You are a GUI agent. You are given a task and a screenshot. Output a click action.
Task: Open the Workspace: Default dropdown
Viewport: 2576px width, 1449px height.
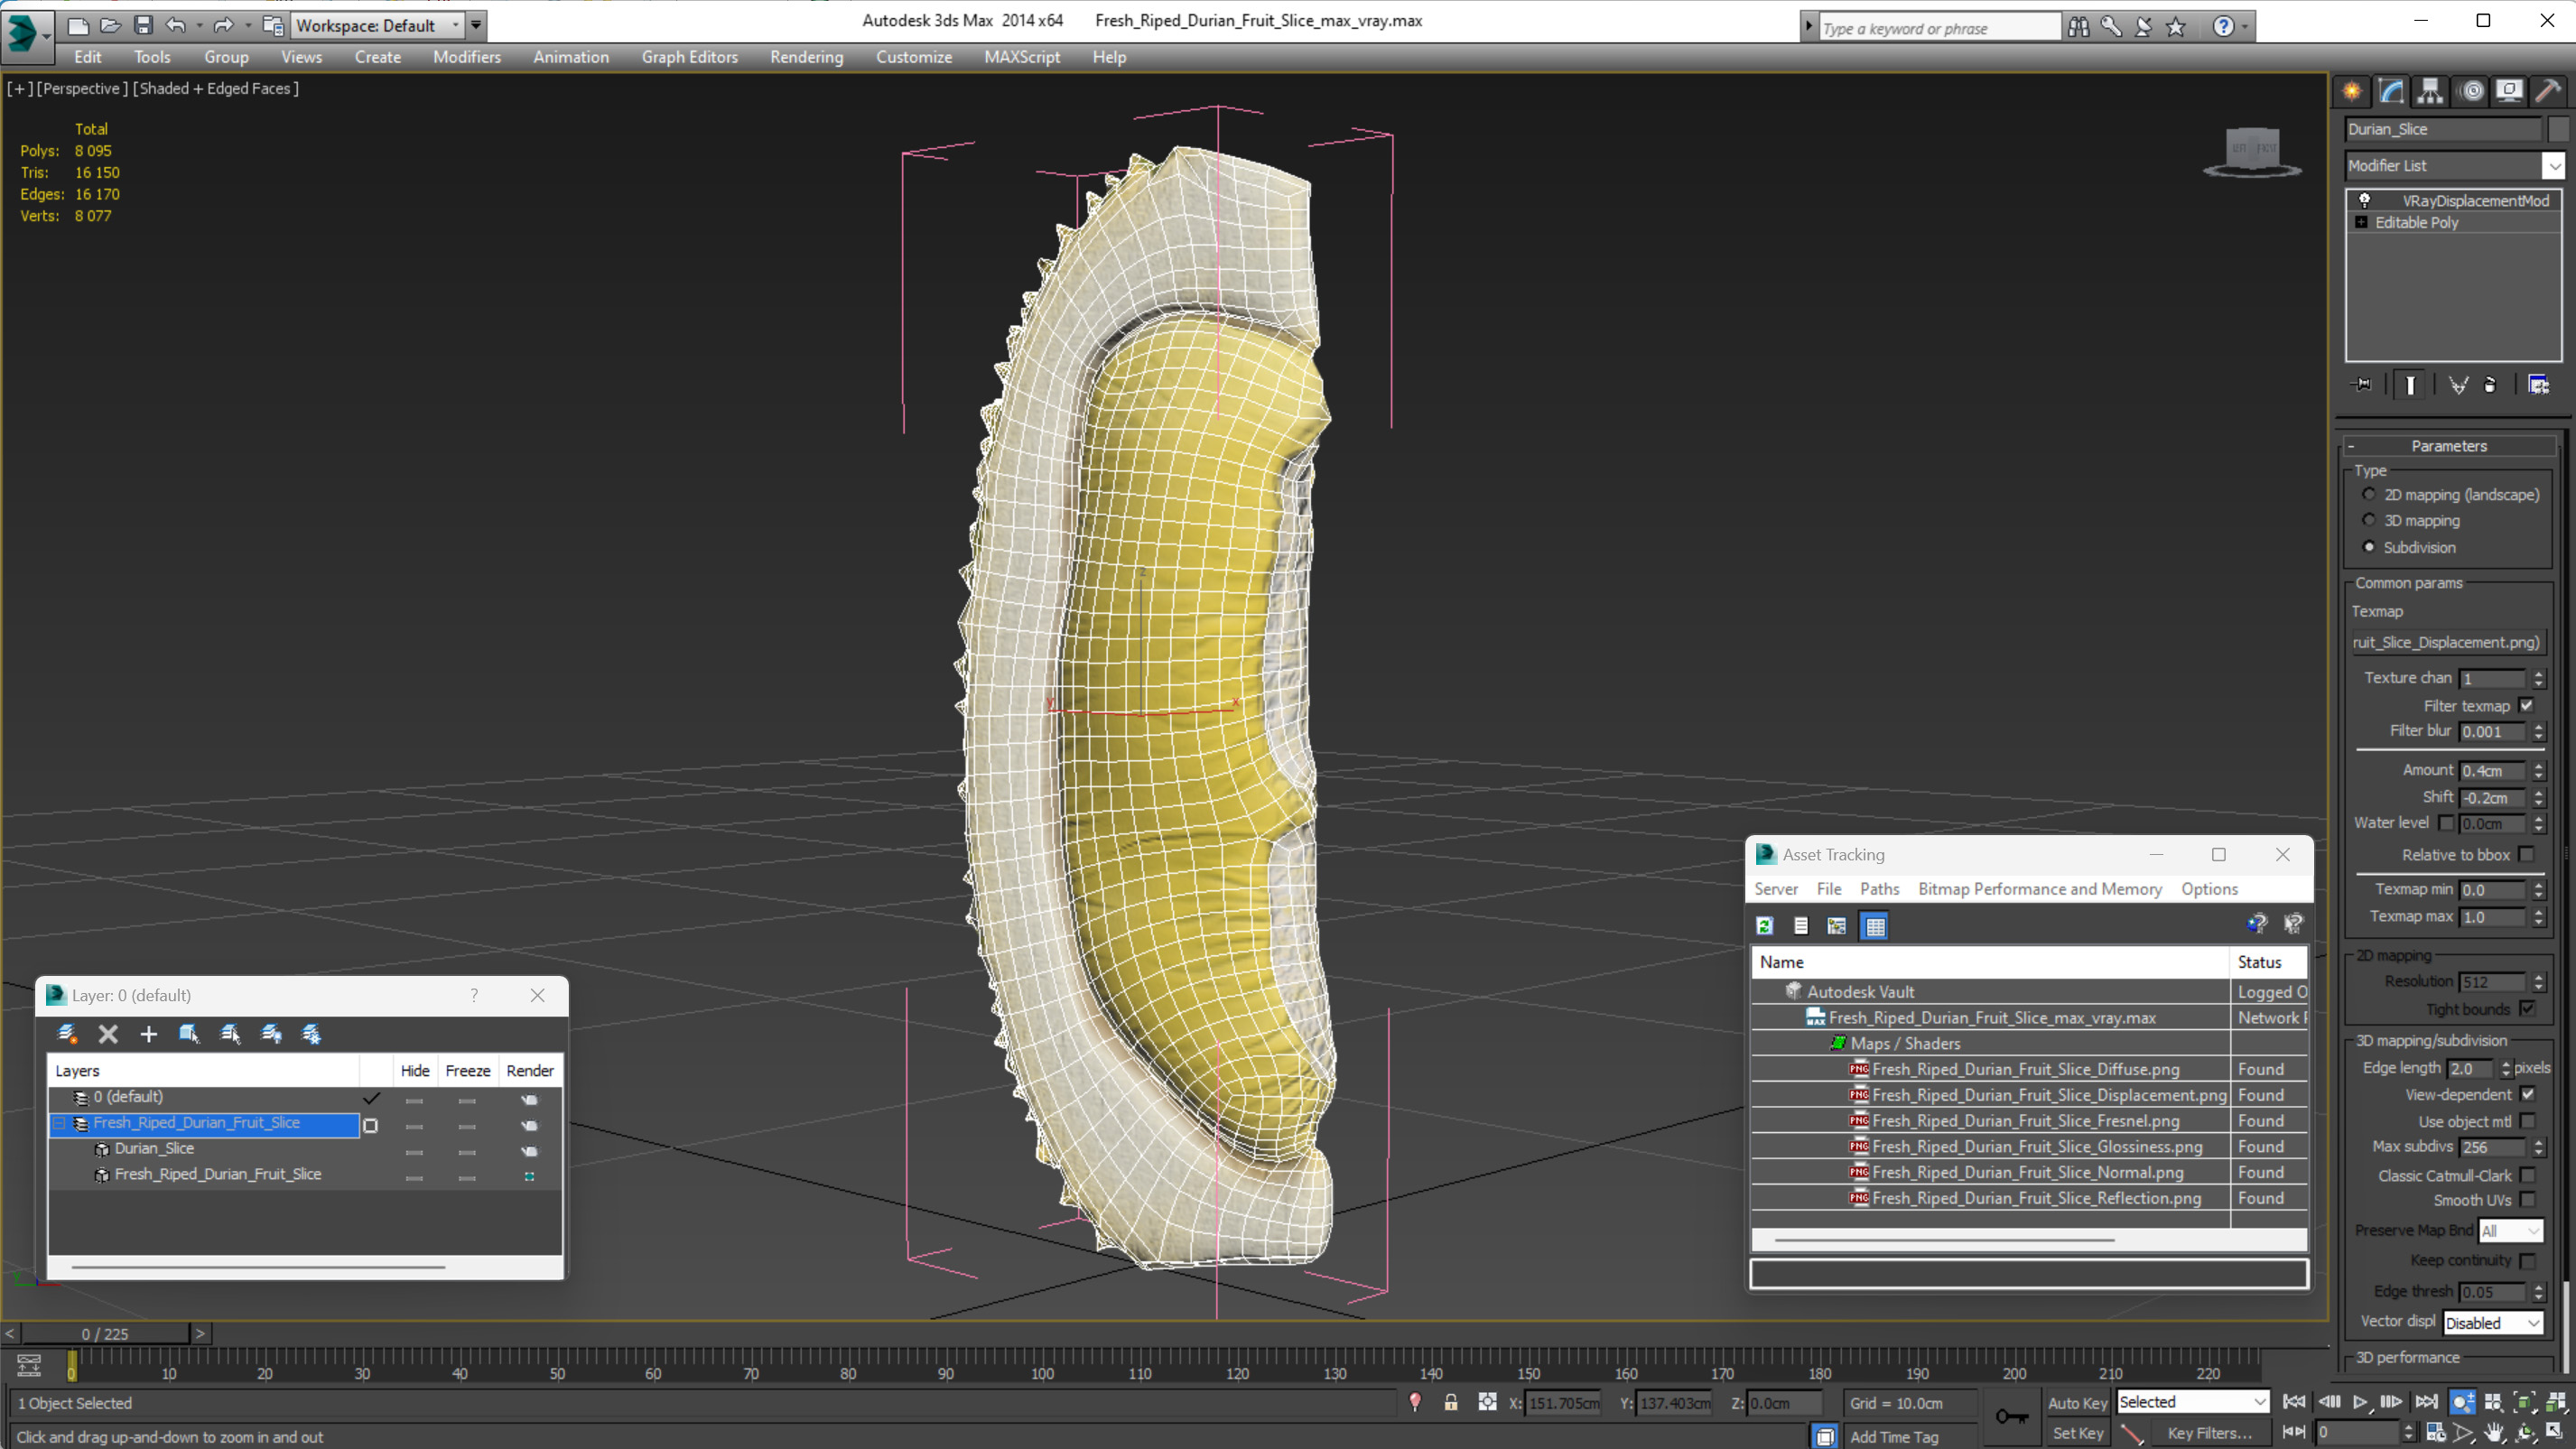pos(377,25)
